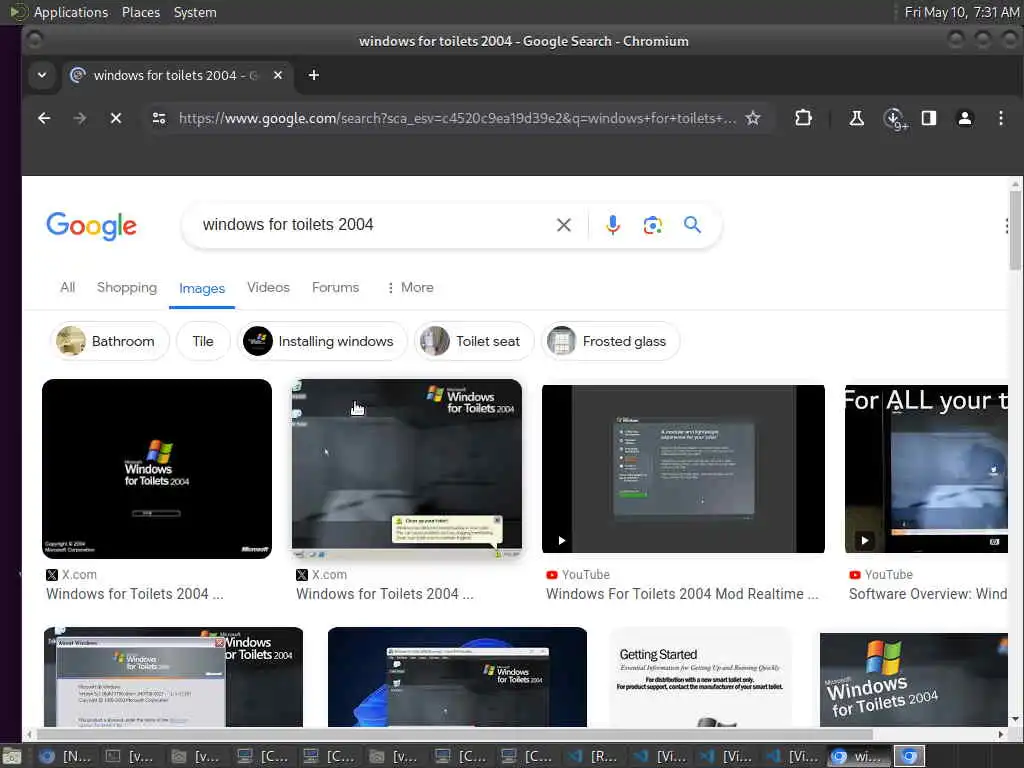Filter images by Tile chip

(203, 341)
